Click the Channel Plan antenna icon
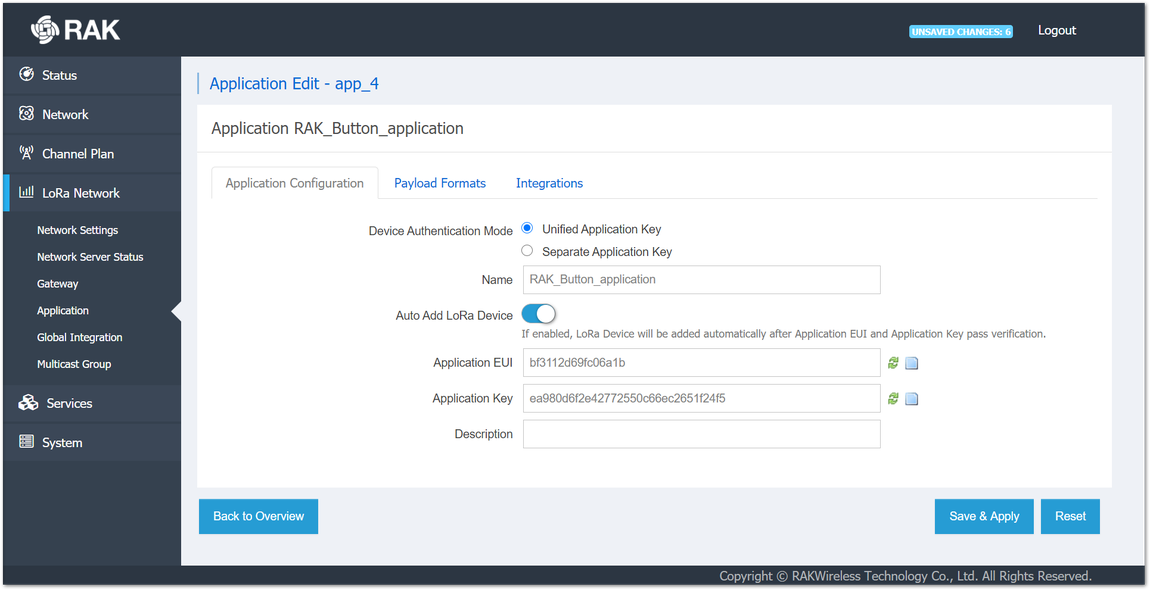Viewport: 1150px width, 590px height. pyautogui.click(x=26, y=153)
